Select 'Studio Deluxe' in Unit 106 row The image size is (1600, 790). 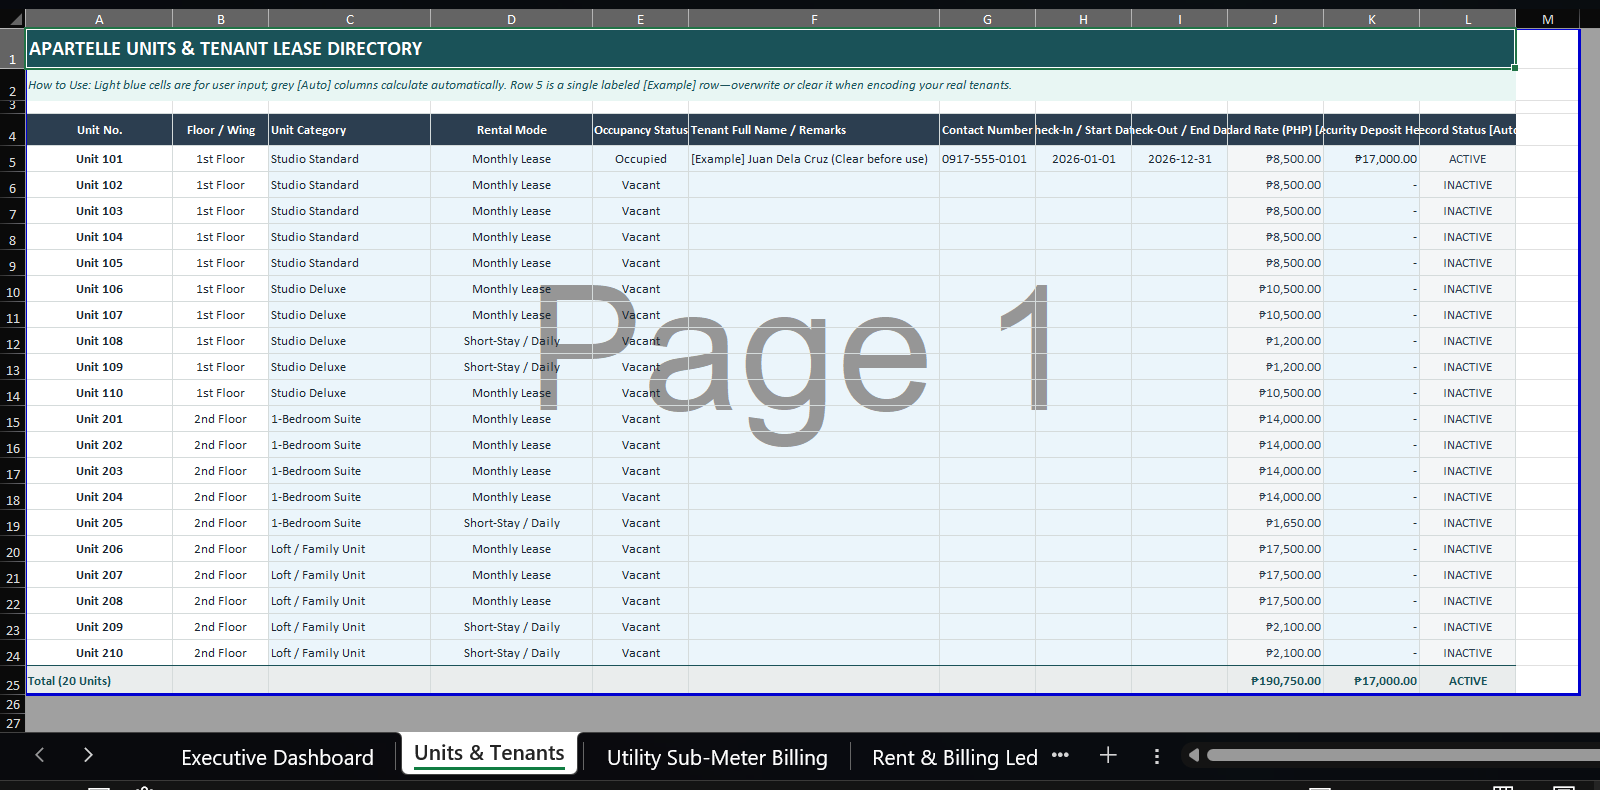(349, 289)
